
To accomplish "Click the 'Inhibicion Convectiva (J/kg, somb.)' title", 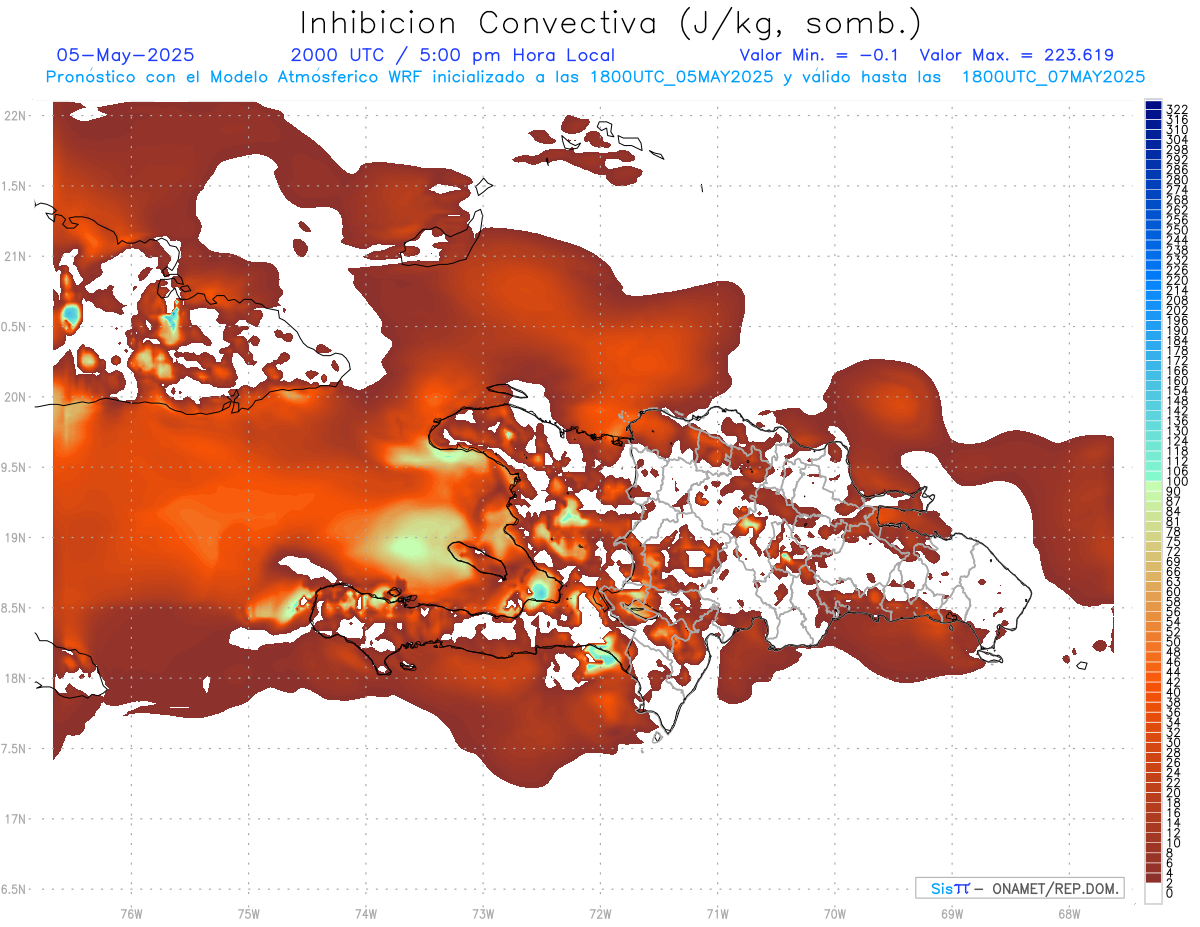I will click(x=611, y=23).
